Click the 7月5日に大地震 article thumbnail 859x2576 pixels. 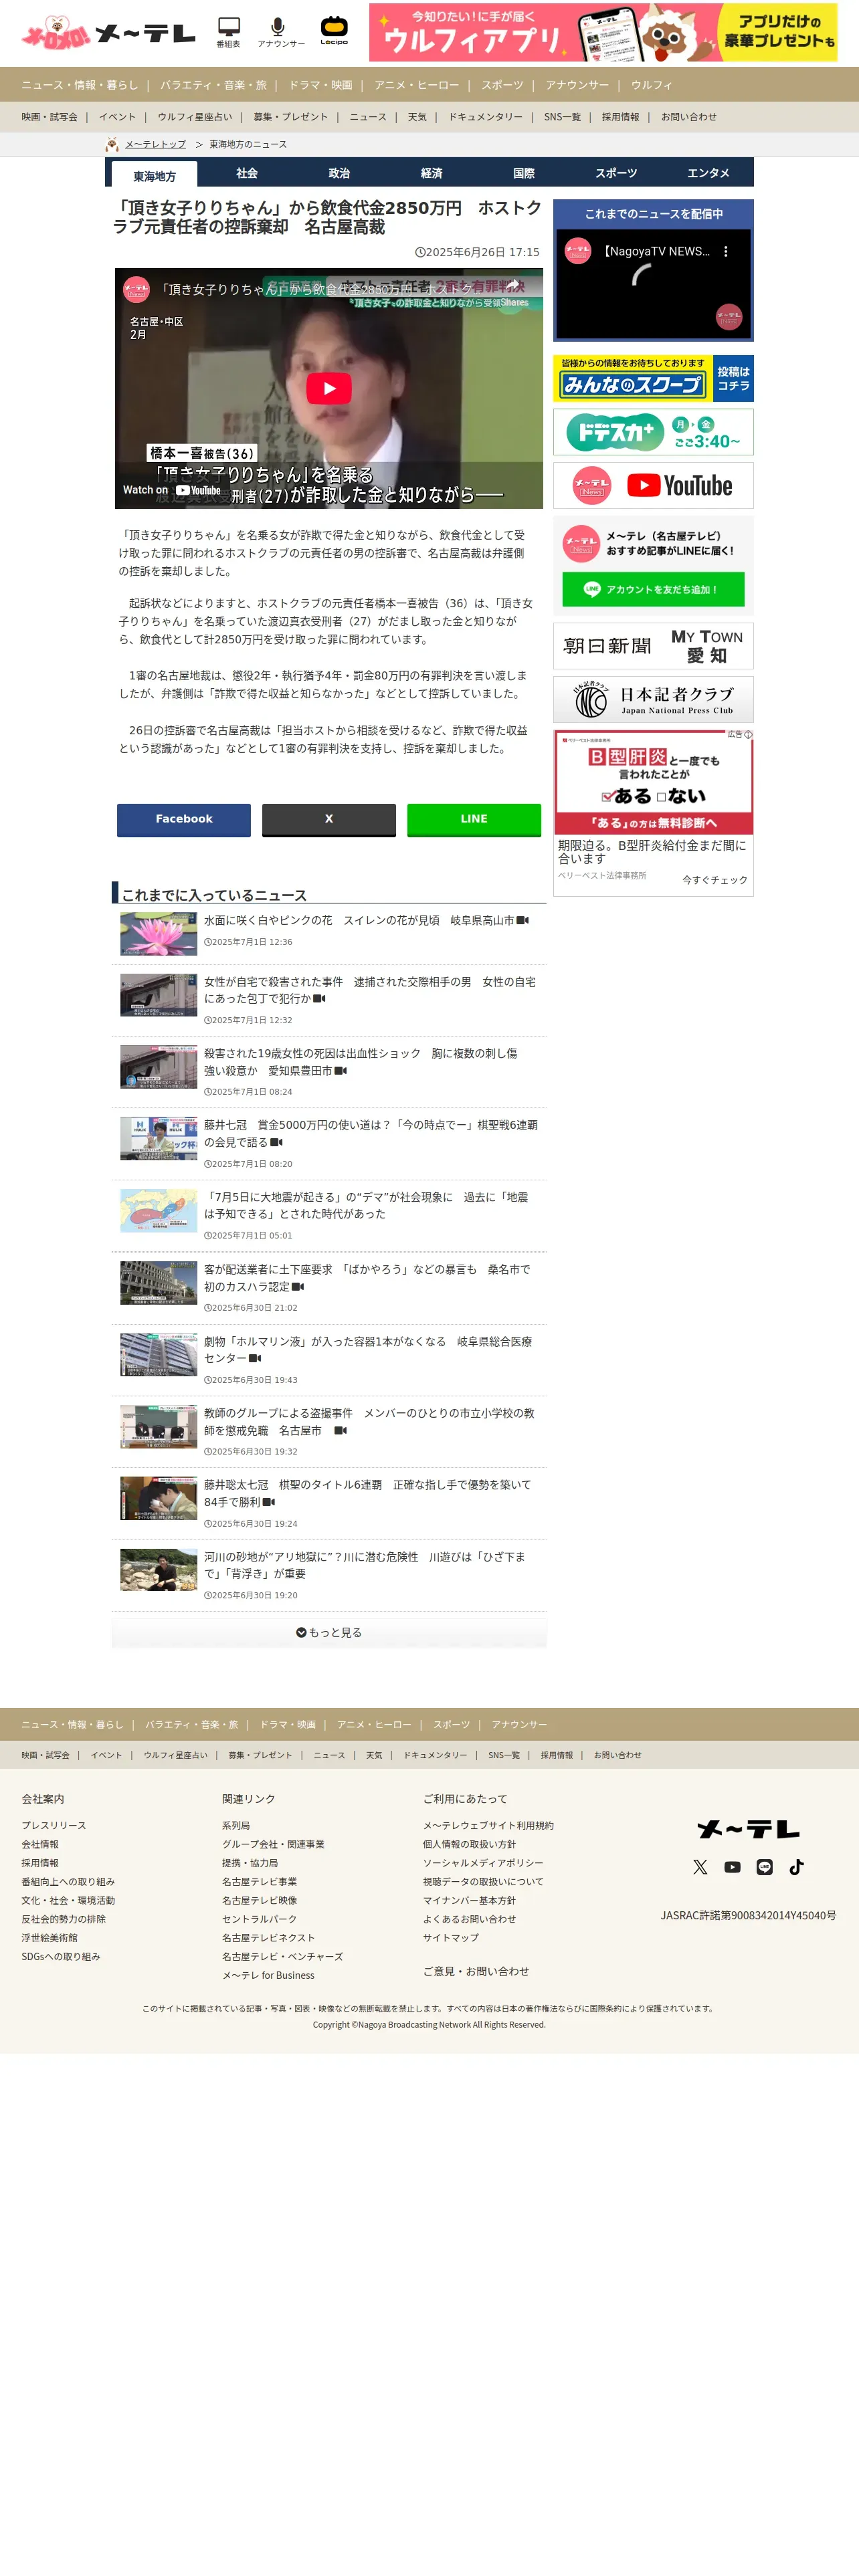pyautogui.click(x=158, y=1210)
